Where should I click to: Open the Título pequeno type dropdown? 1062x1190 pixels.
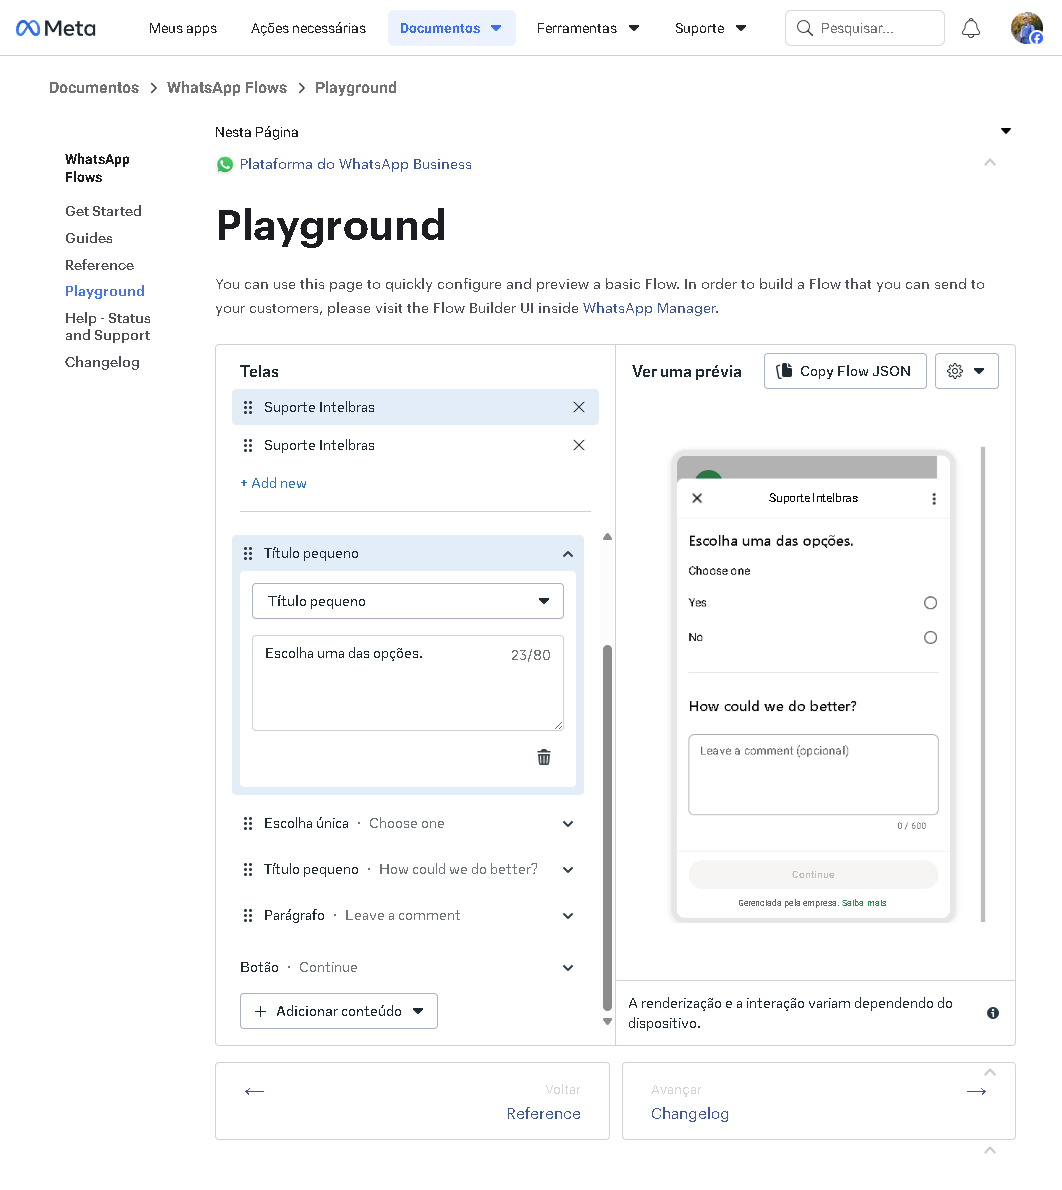point(408,601)
